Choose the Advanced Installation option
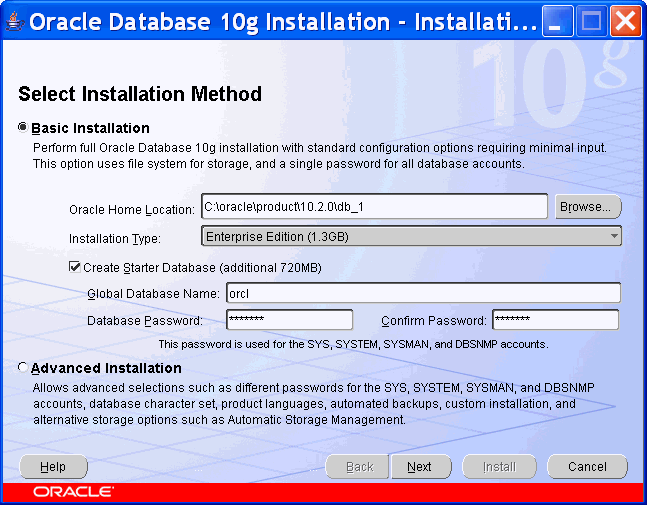Image resolution: width=647 pixels, height=505 pixels. click(x=23, y=368)
